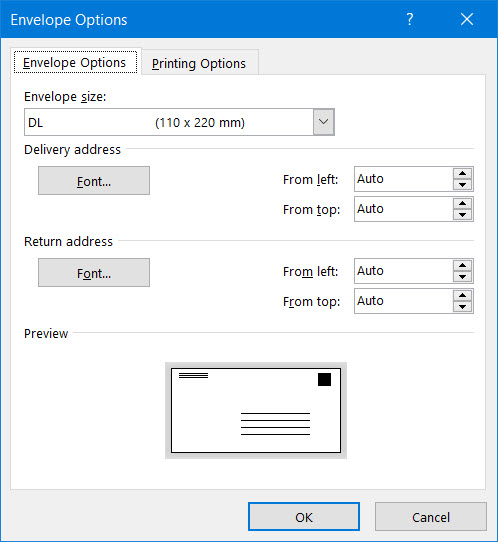The image size is (498, 542).
Task: Increase the Return address From top value
Action: pyautogui.click(x=463, y=295)
